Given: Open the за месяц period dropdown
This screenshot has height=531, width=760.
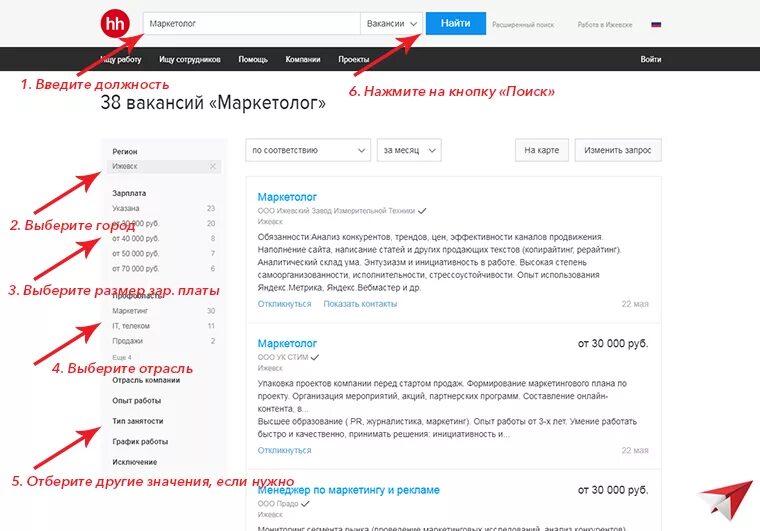Looking at the screenshot, I should pyautogui.click(x=409, y=150).
